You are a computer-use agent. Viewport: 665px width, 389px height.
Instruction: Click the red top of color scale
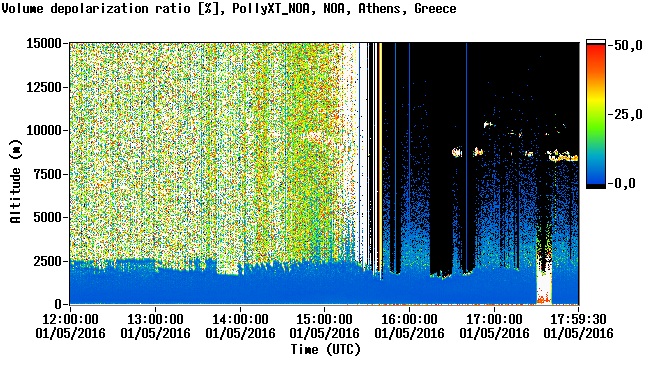pyautogui.click(x=596, y=49)
